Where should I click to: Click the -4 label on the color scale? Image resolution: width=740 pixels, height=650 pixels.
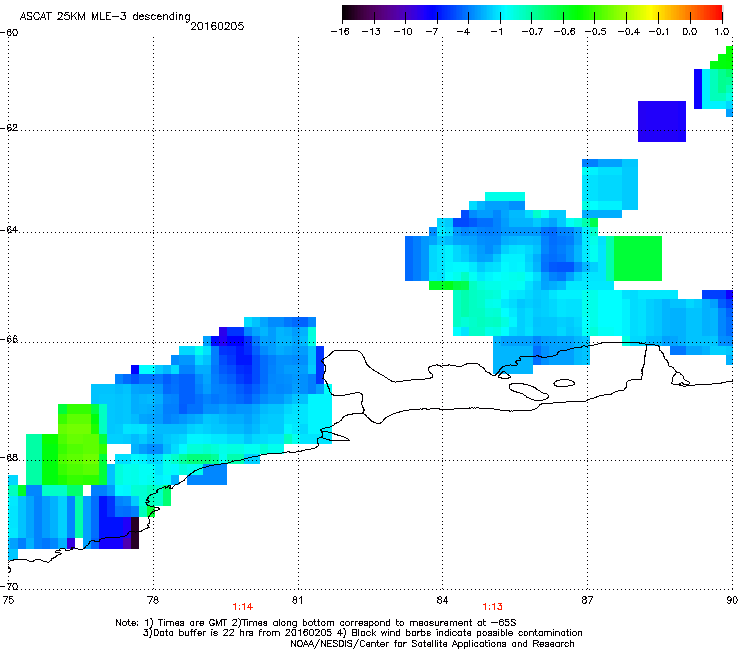pos(463,32)
